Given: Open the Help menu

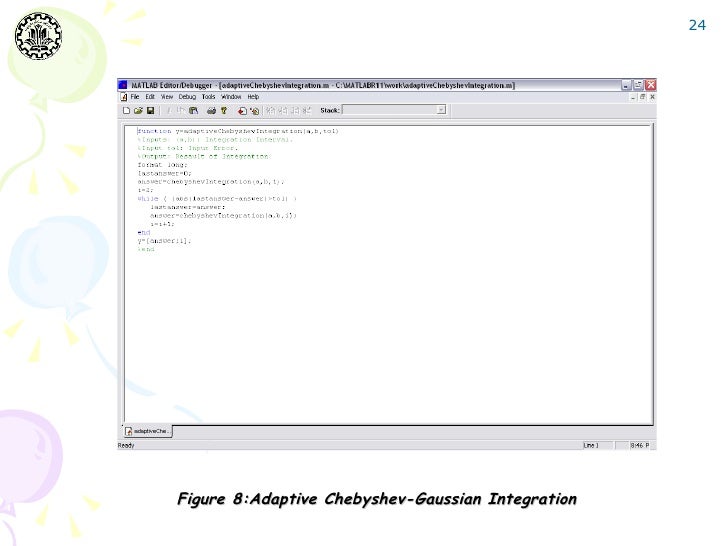Looking at the screenshot, I should click(x=253, y=97).
